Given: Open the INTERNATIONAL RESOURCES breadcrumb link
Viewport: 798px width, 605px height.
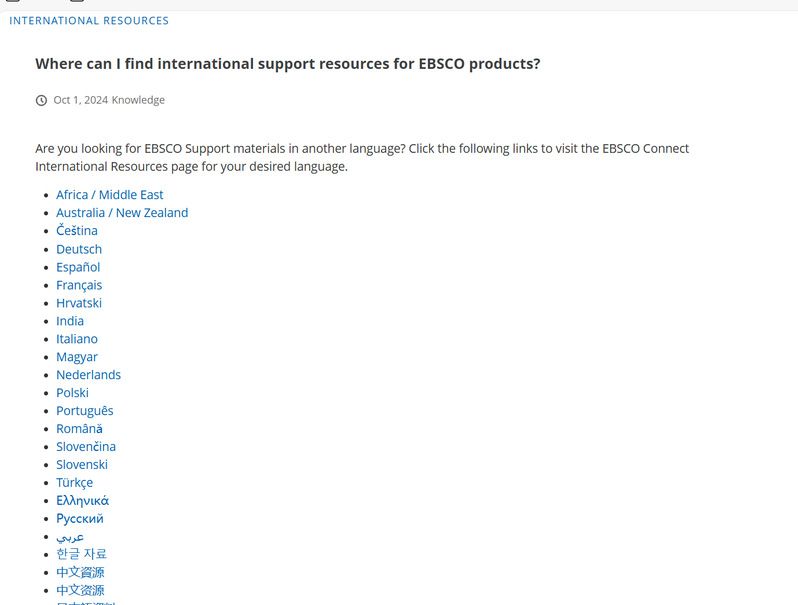Looking at the screenshot, I should (x=89, y=21).
